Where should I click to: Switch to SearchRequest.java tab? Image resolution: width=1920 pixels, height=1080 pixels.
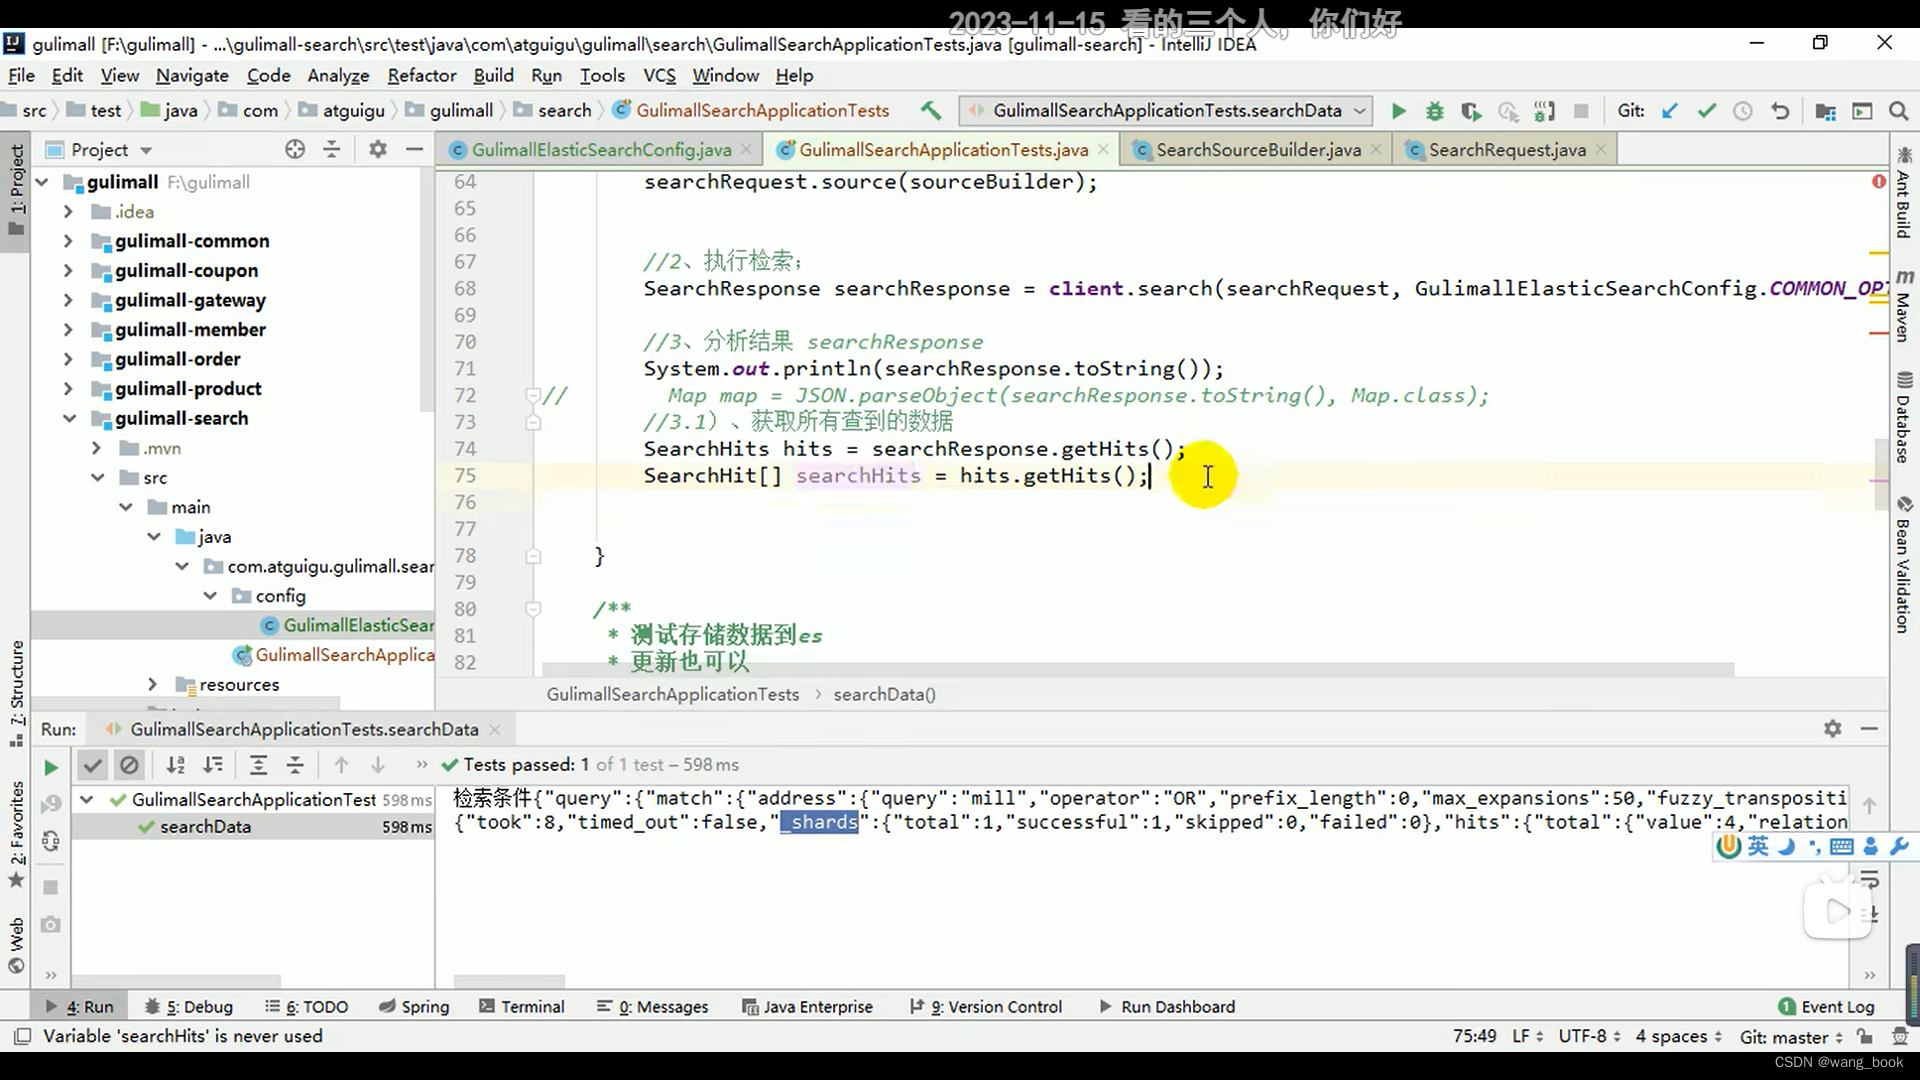[x=1507, y=150]
